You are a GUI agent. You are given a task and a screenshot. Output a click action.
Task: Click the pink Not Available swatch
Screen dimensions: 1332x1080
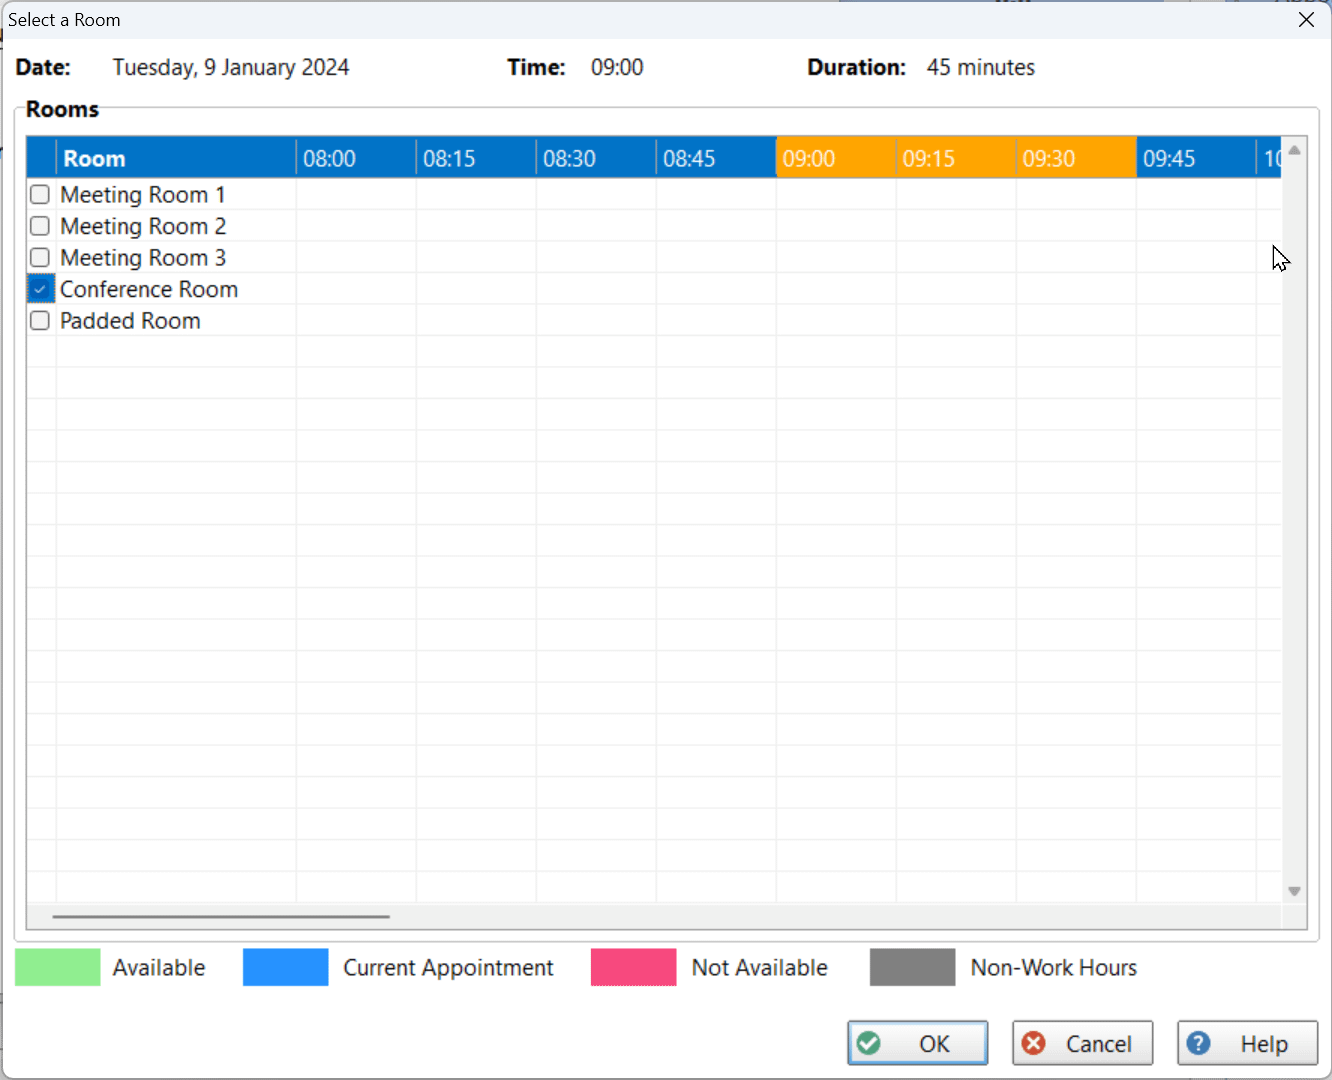pyautogui.click(x=633, y=967)
